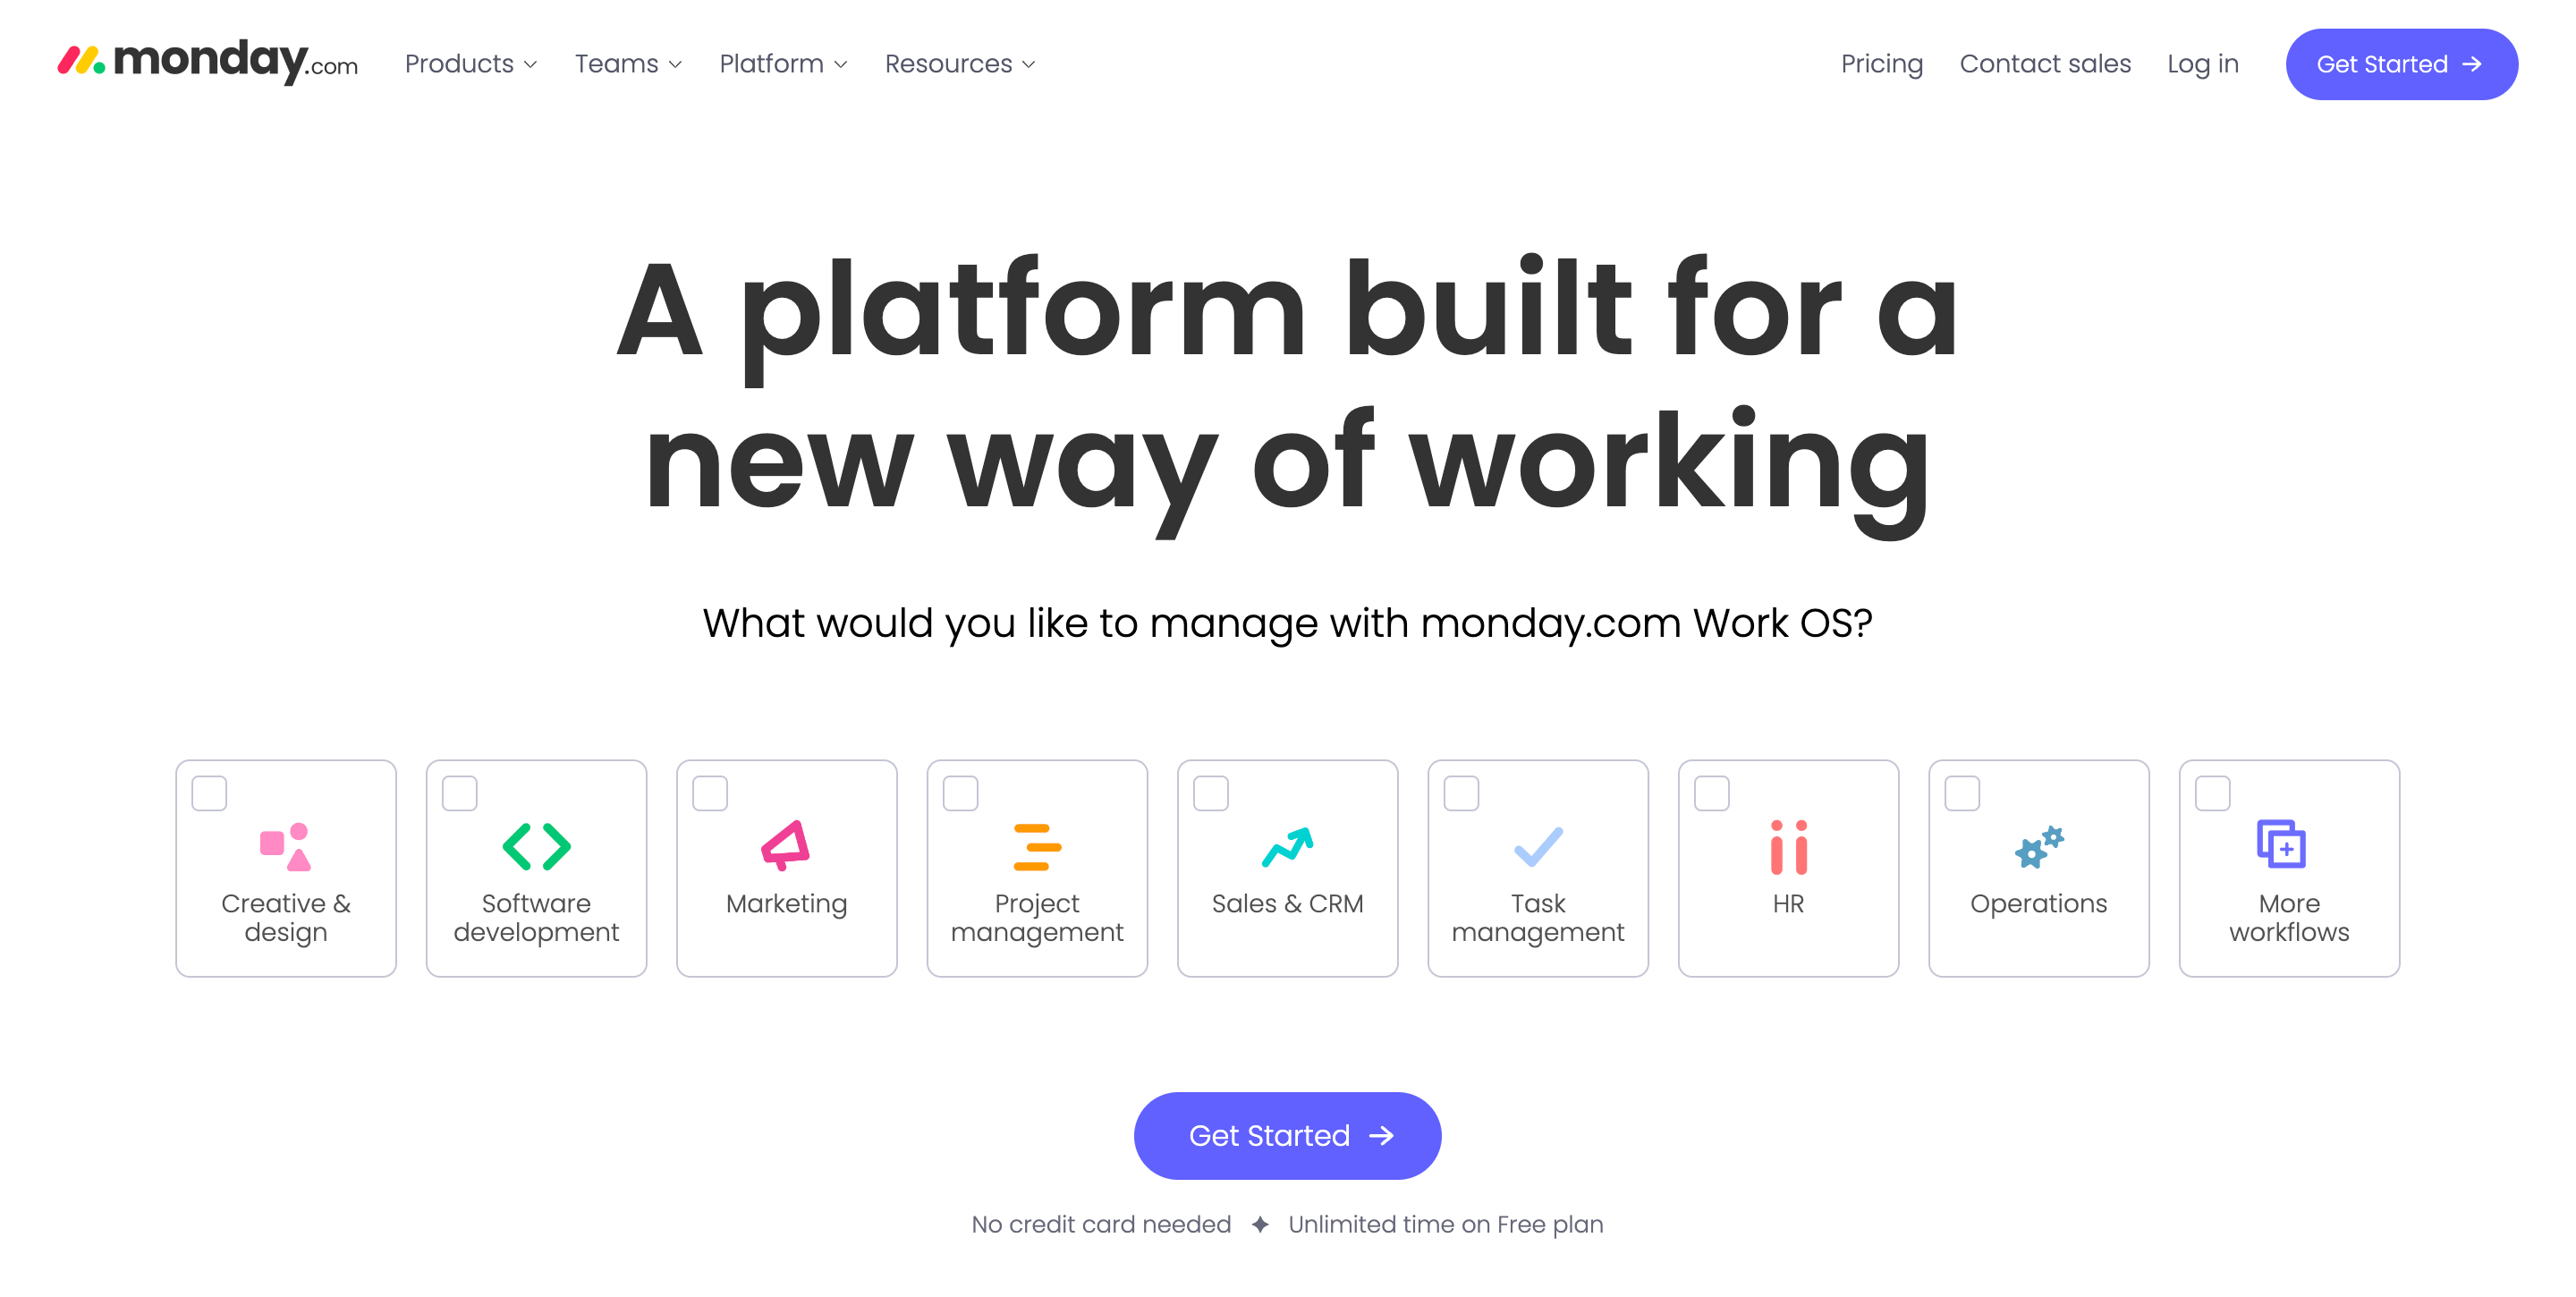
Task: Click the top-right Get Started button
Action: click(2402, 64)
